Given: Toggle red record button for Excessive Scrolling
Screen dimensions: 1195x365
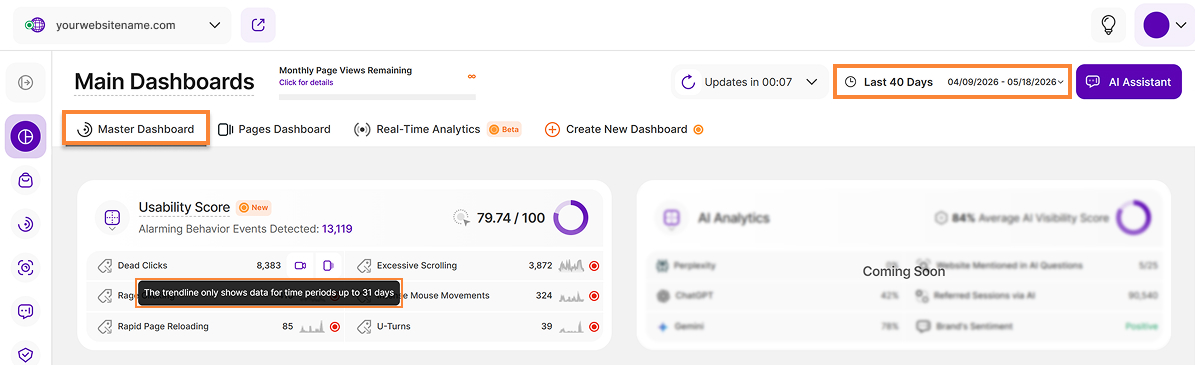Looking at the screenshot, I should (594, 266).
